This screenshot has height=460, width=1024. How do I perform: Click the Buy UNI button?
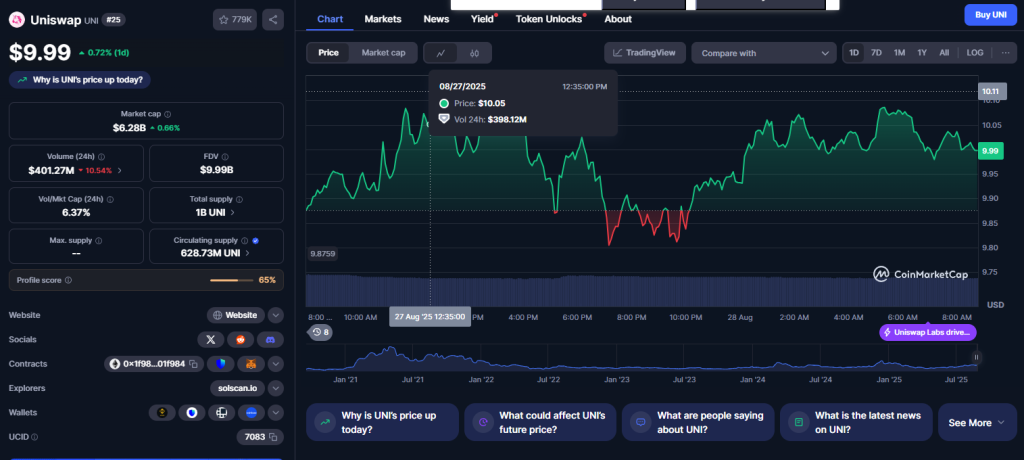tap(990, 14)
